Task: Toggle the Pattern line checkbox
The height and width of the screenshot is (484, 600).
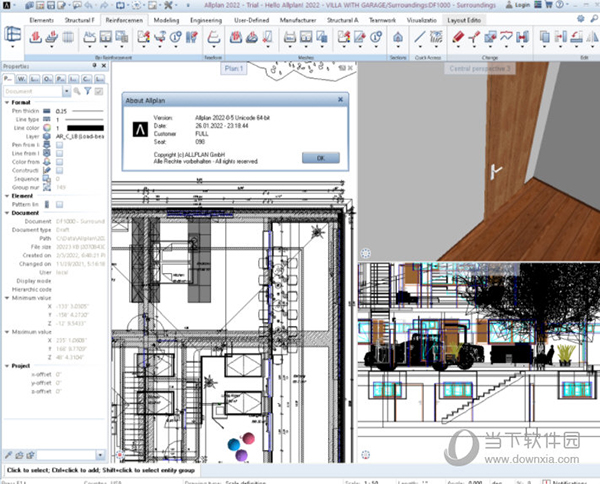Action: tap(60, 204)
